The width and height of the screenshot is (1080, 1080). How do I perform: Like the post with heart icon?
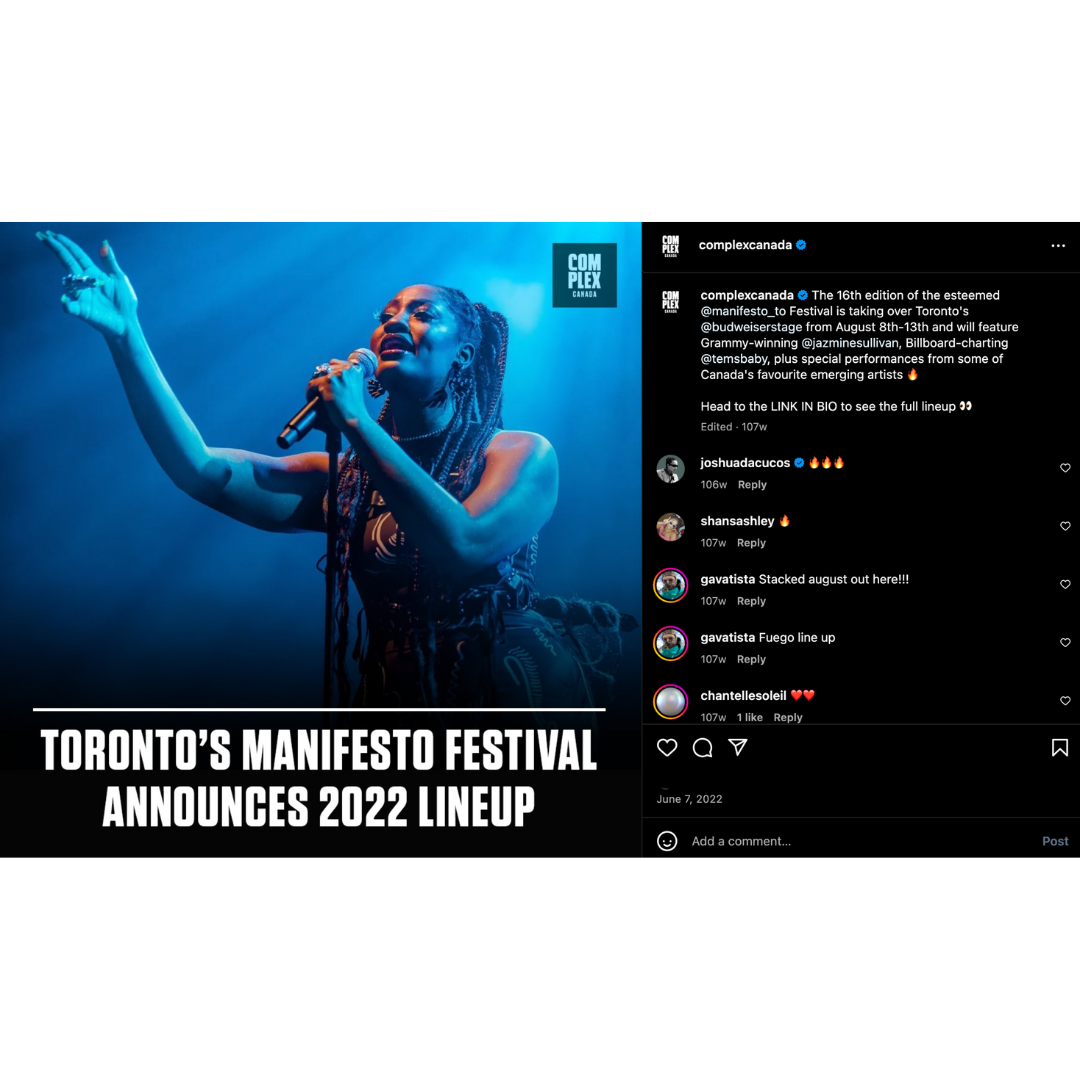pos(667,747)
